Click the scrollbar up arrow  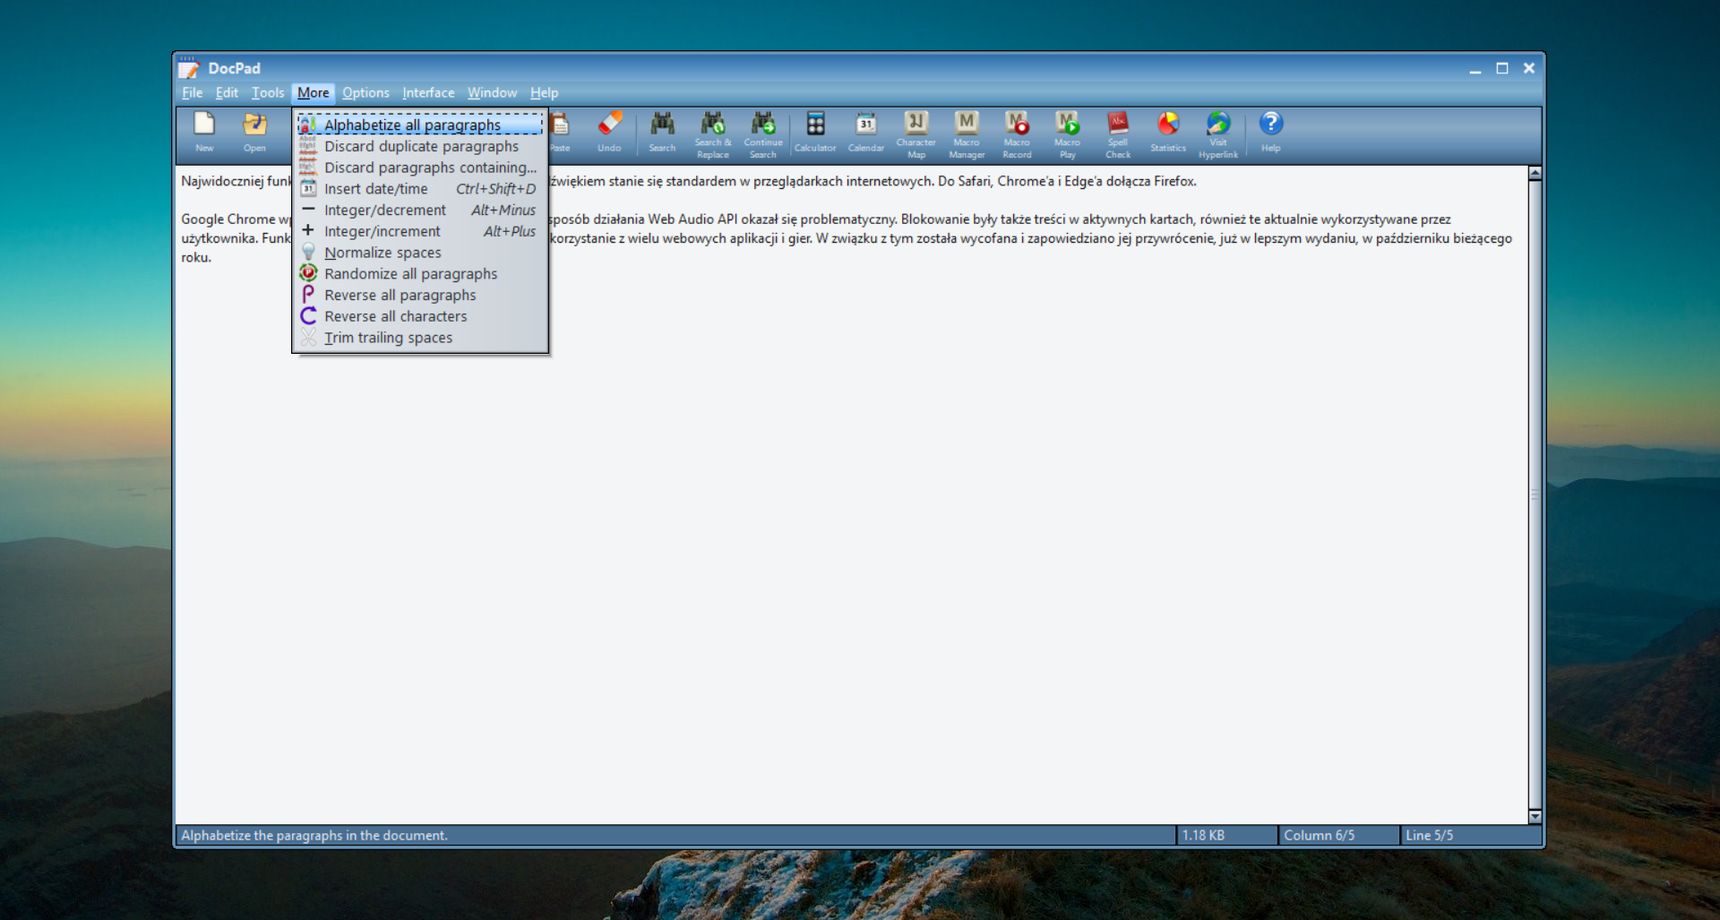click(1535, 174)
